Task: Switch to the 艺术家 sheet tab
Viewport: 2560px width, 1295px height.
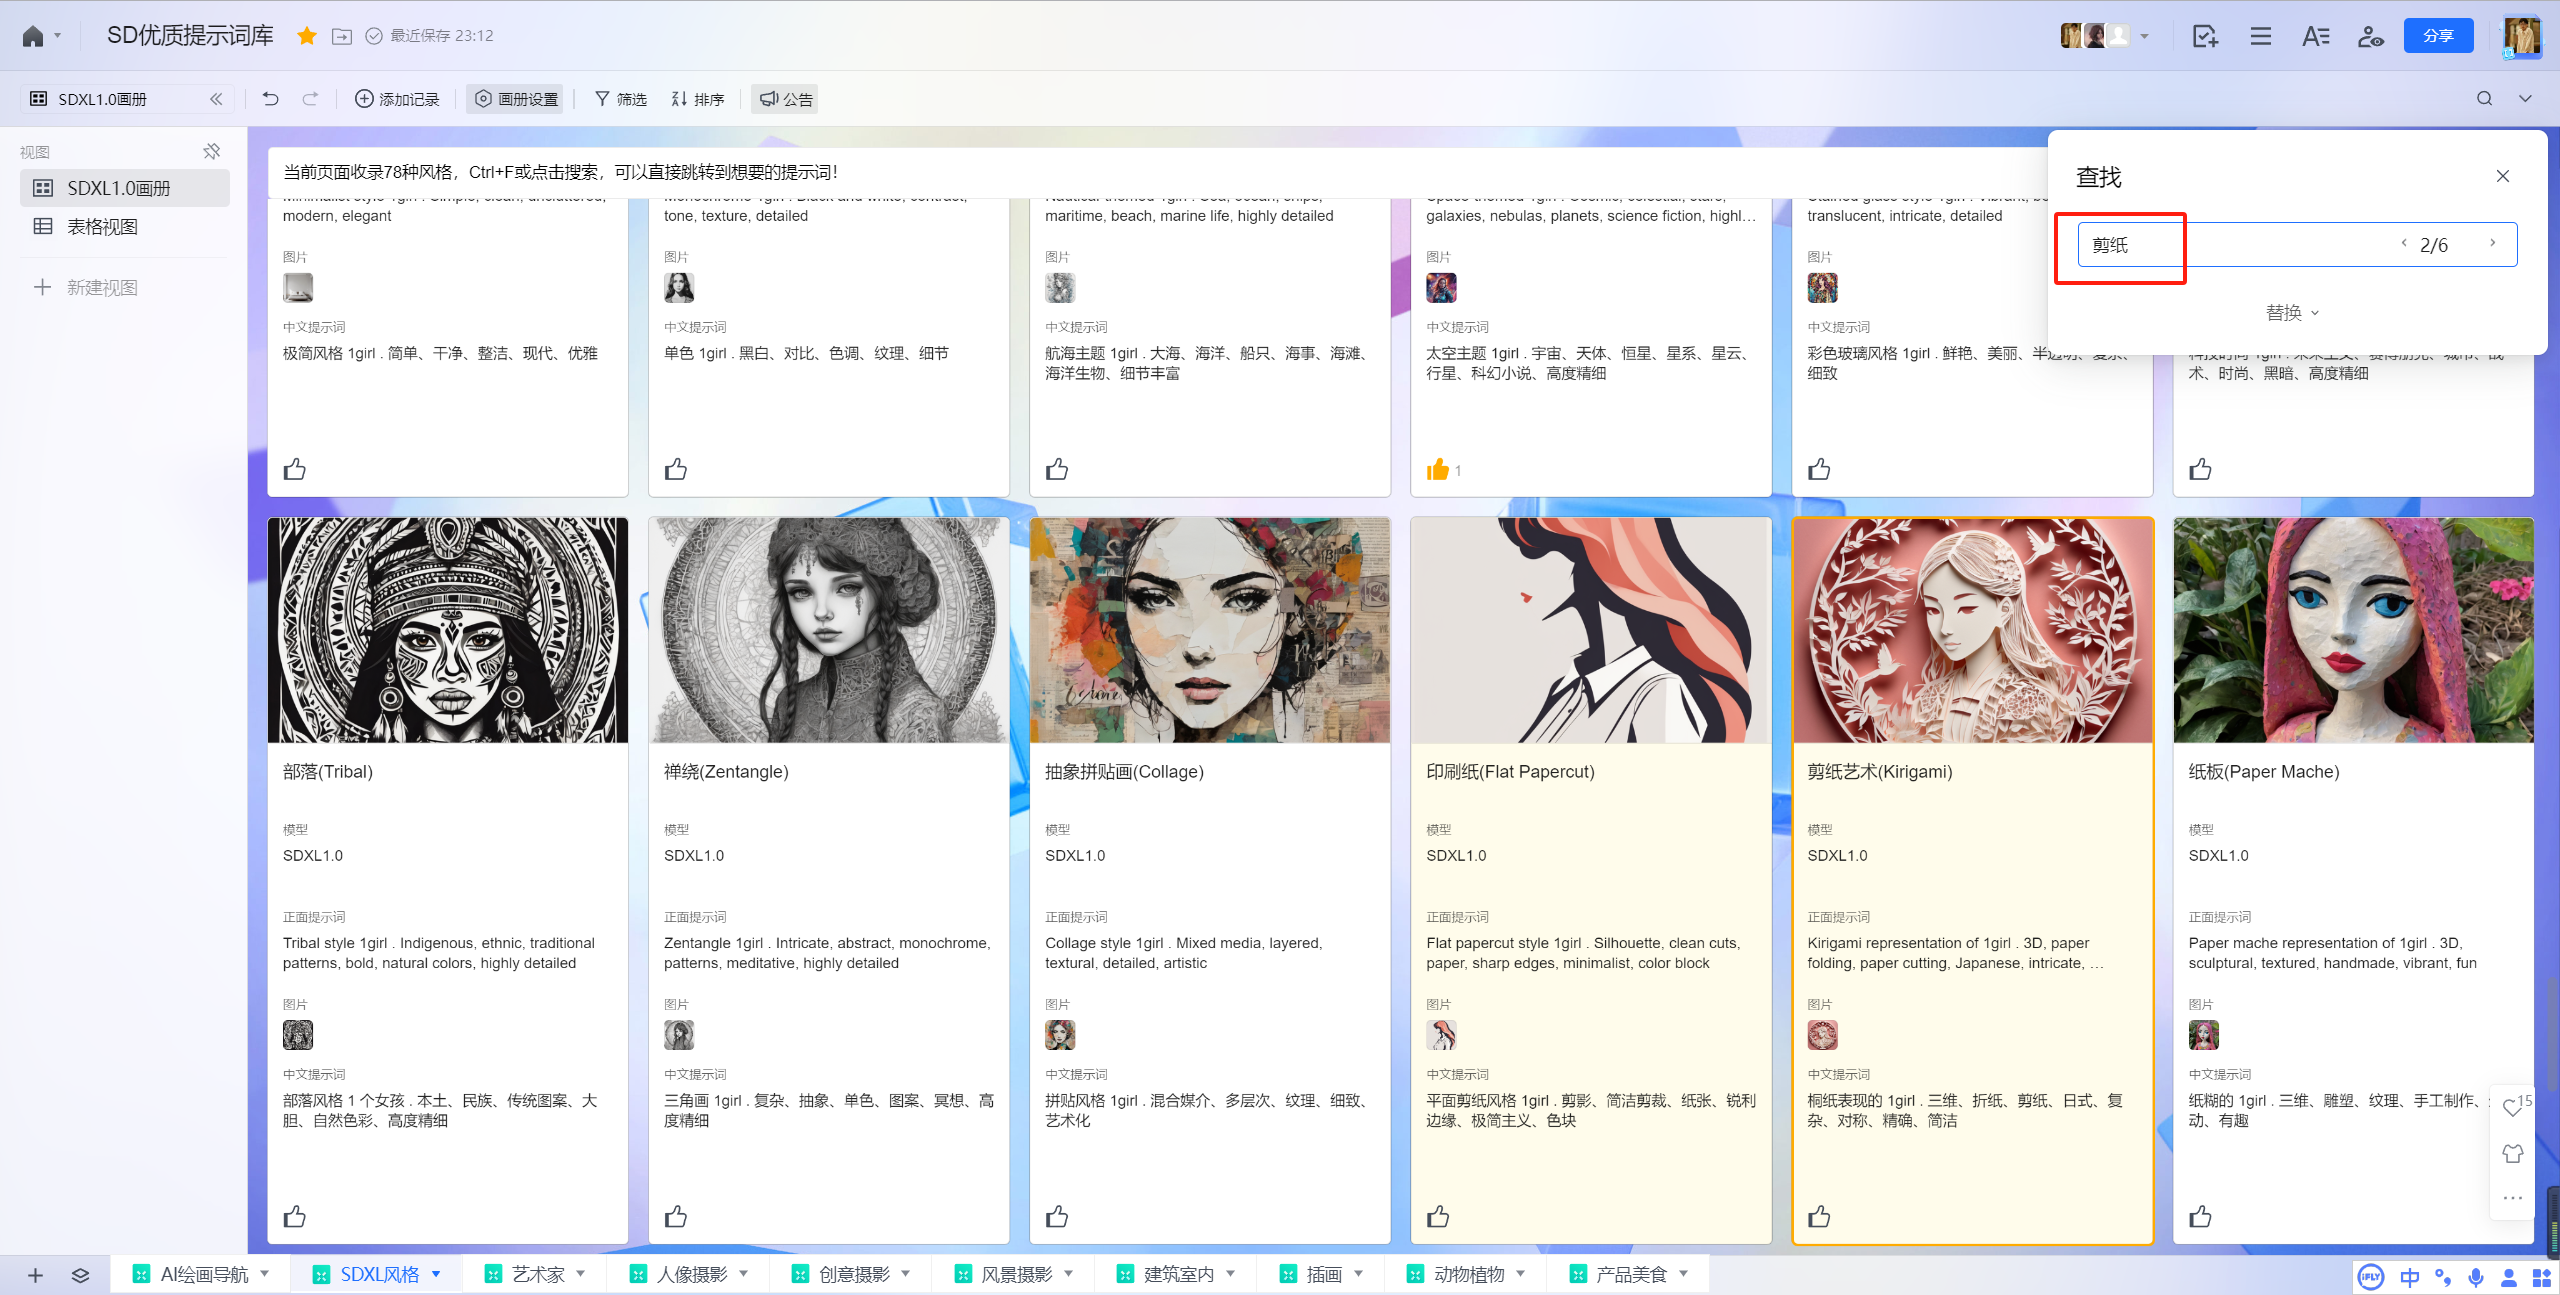Action: tap(537, 1274)
